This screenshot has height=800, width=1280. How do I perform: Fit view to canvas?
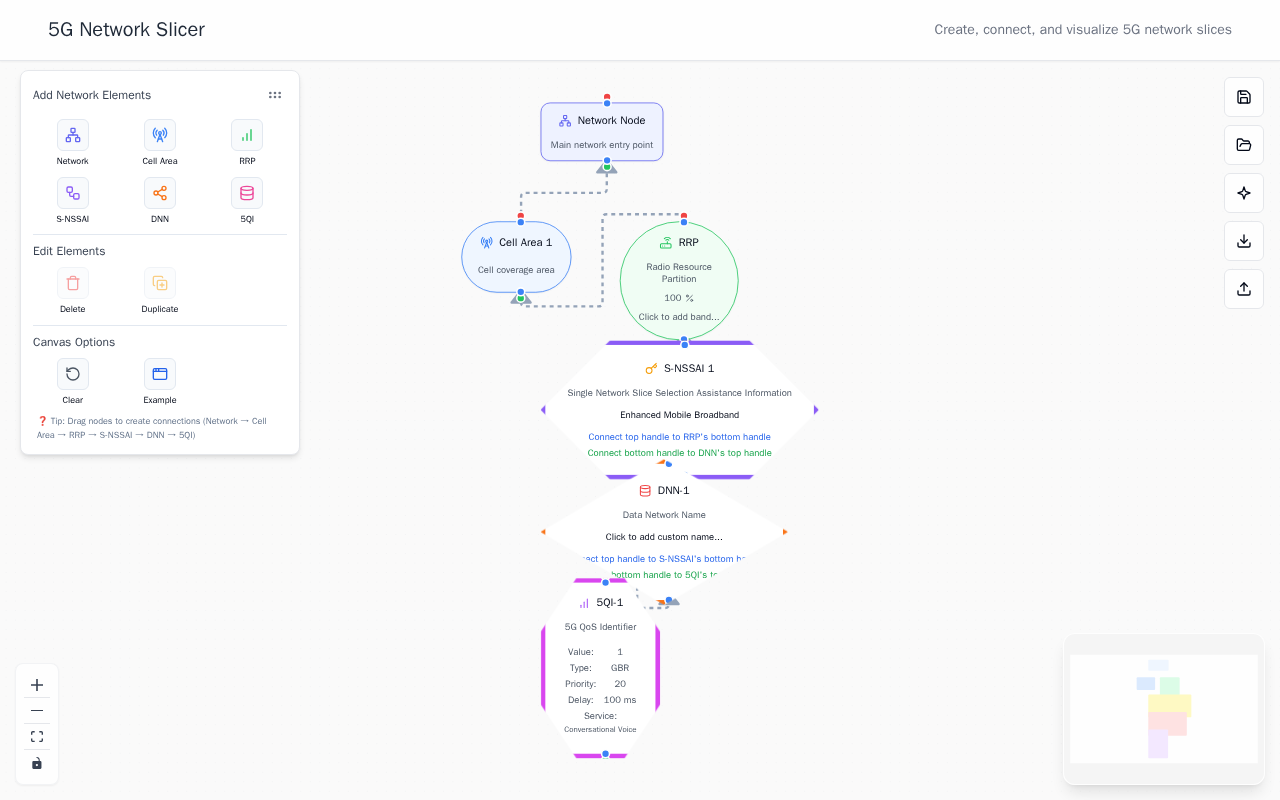click(37, 737)
